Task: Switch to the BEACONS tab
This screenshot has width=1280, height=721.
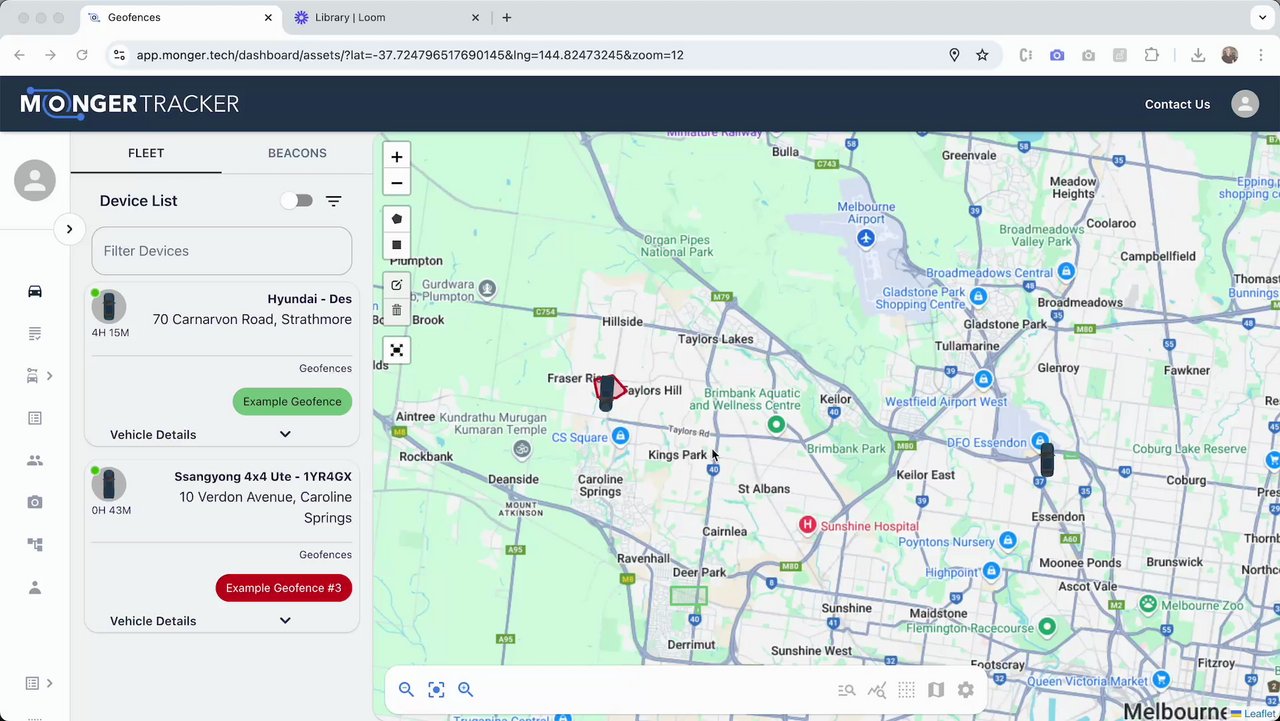Action: point(297,153)
